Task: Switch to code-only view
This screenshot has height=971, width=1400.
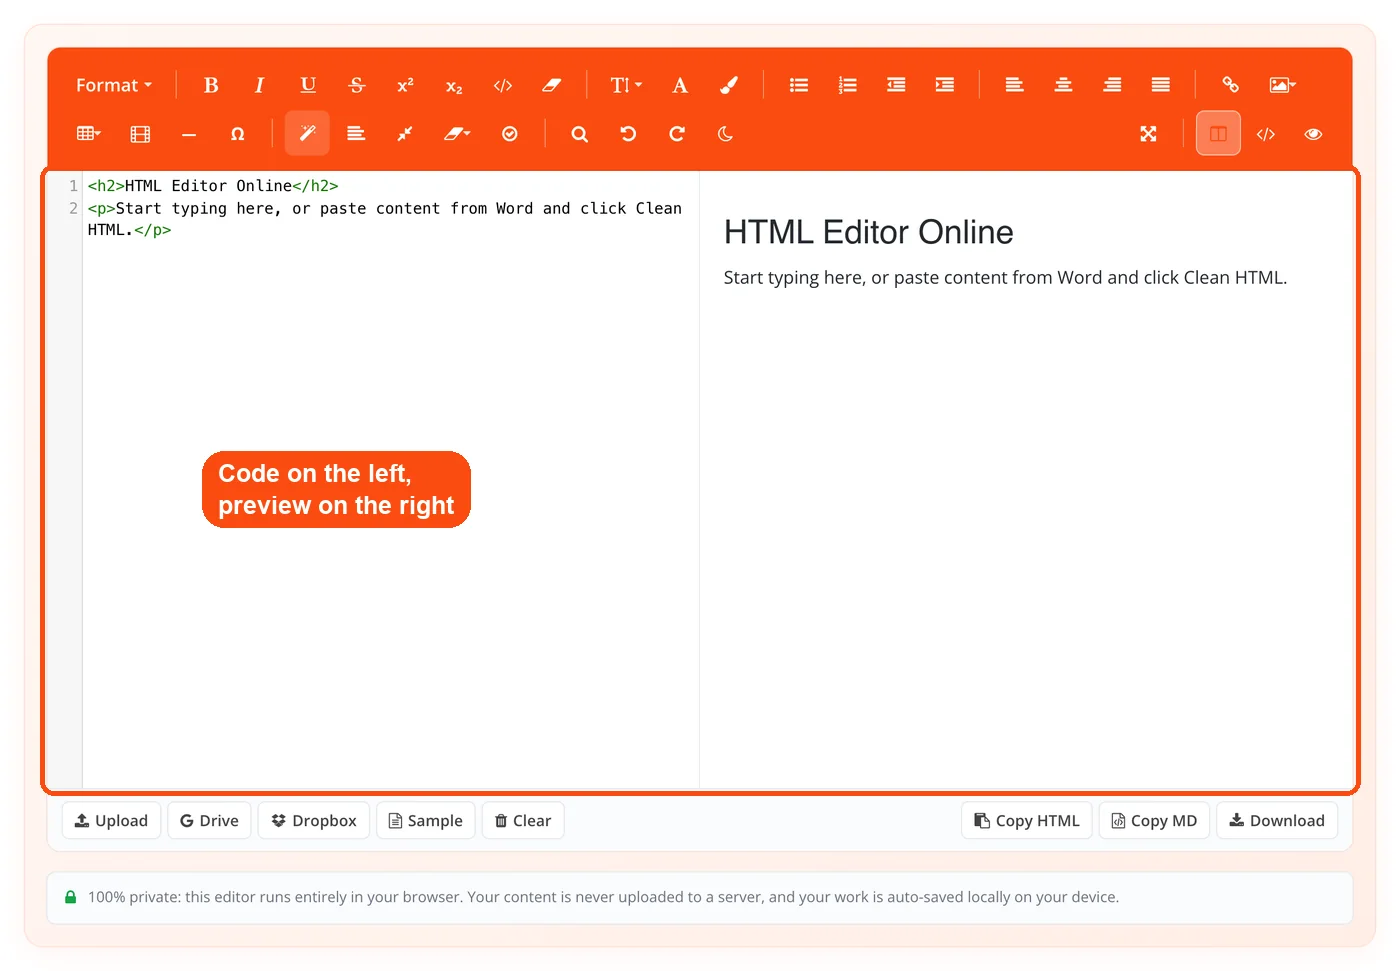Action: [1266, 134]
